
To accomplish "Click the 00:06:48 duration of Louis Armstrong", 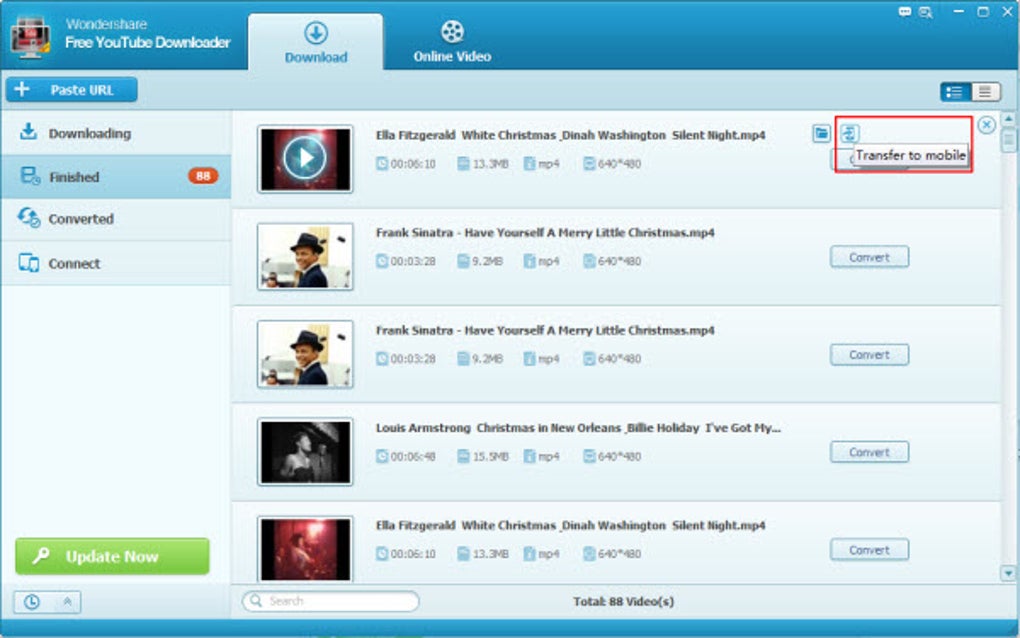I will 412,457.
